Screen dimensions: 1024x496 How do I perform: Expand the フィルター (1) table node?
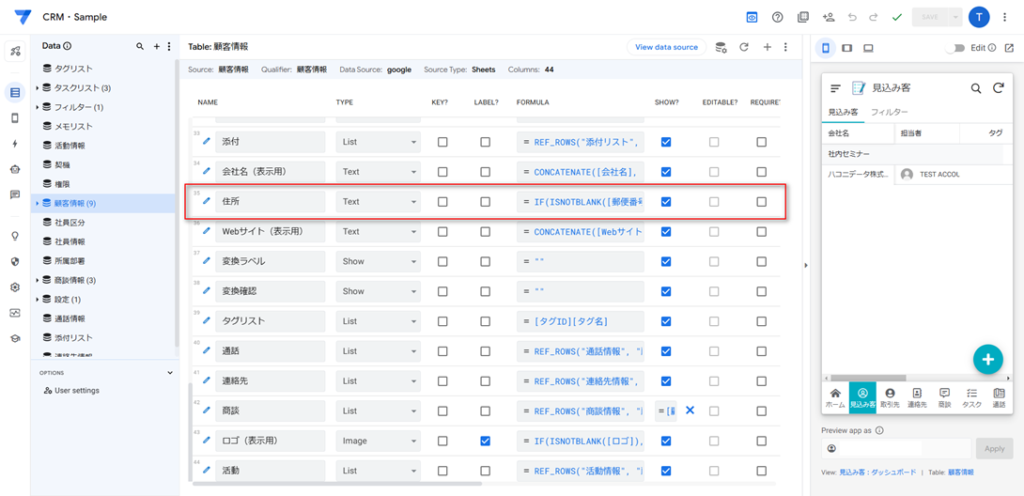coord(37,107)
